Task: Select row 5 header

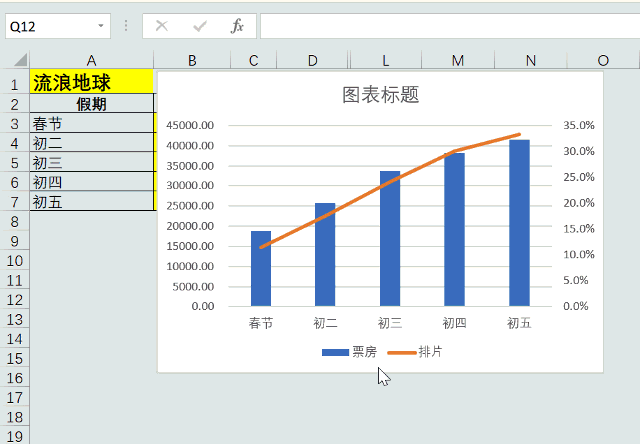Action: pyautogui.click(x=15, y=163)
